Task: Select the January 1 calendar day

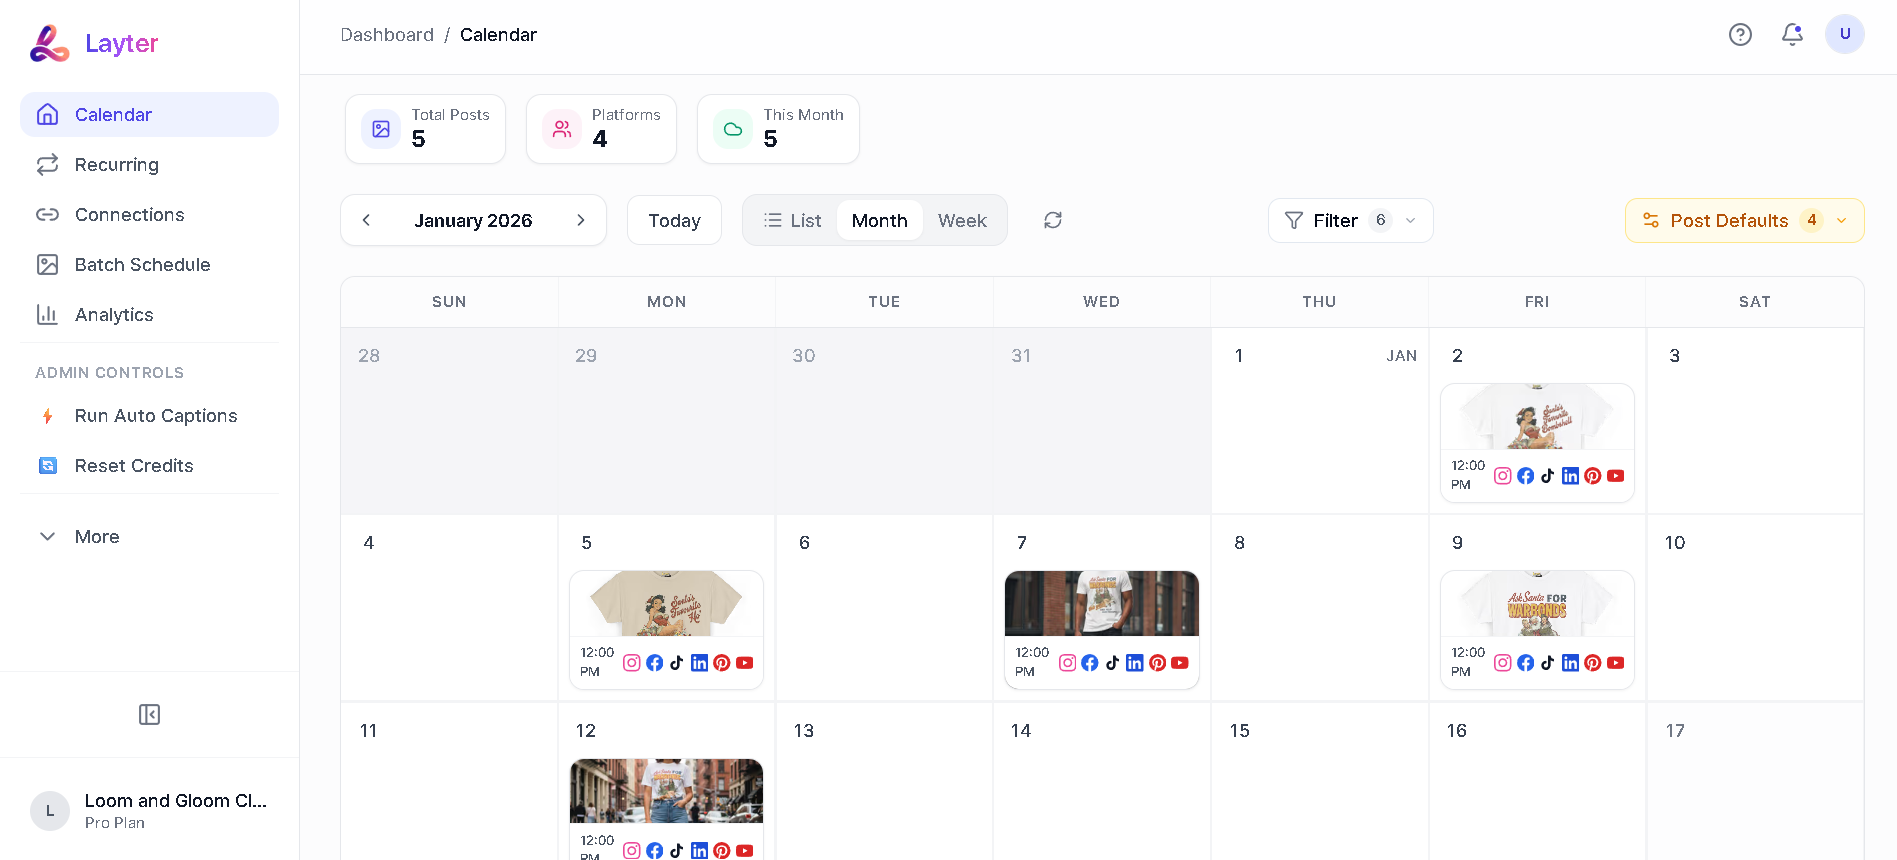Action: [1319, 421]
